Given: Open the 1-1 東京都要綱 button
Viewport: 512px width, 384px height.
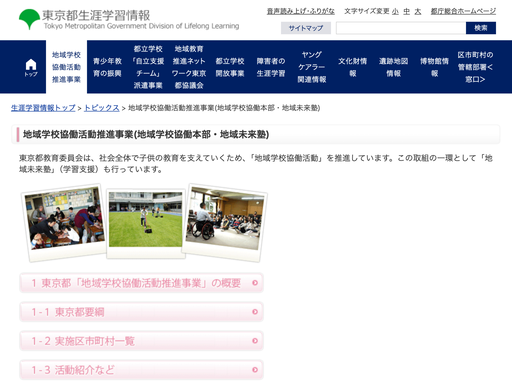Looking at the screenshot, I should coord(141,312).
